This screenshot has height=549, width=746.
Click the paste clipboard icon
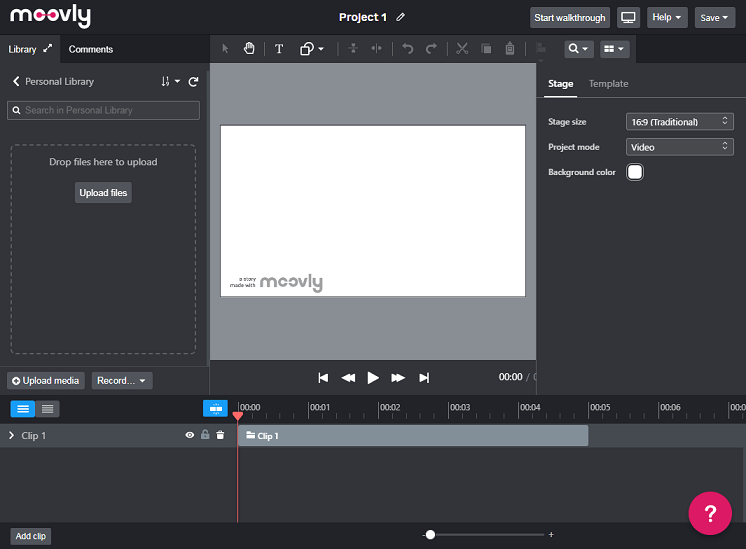click(510, 49)
